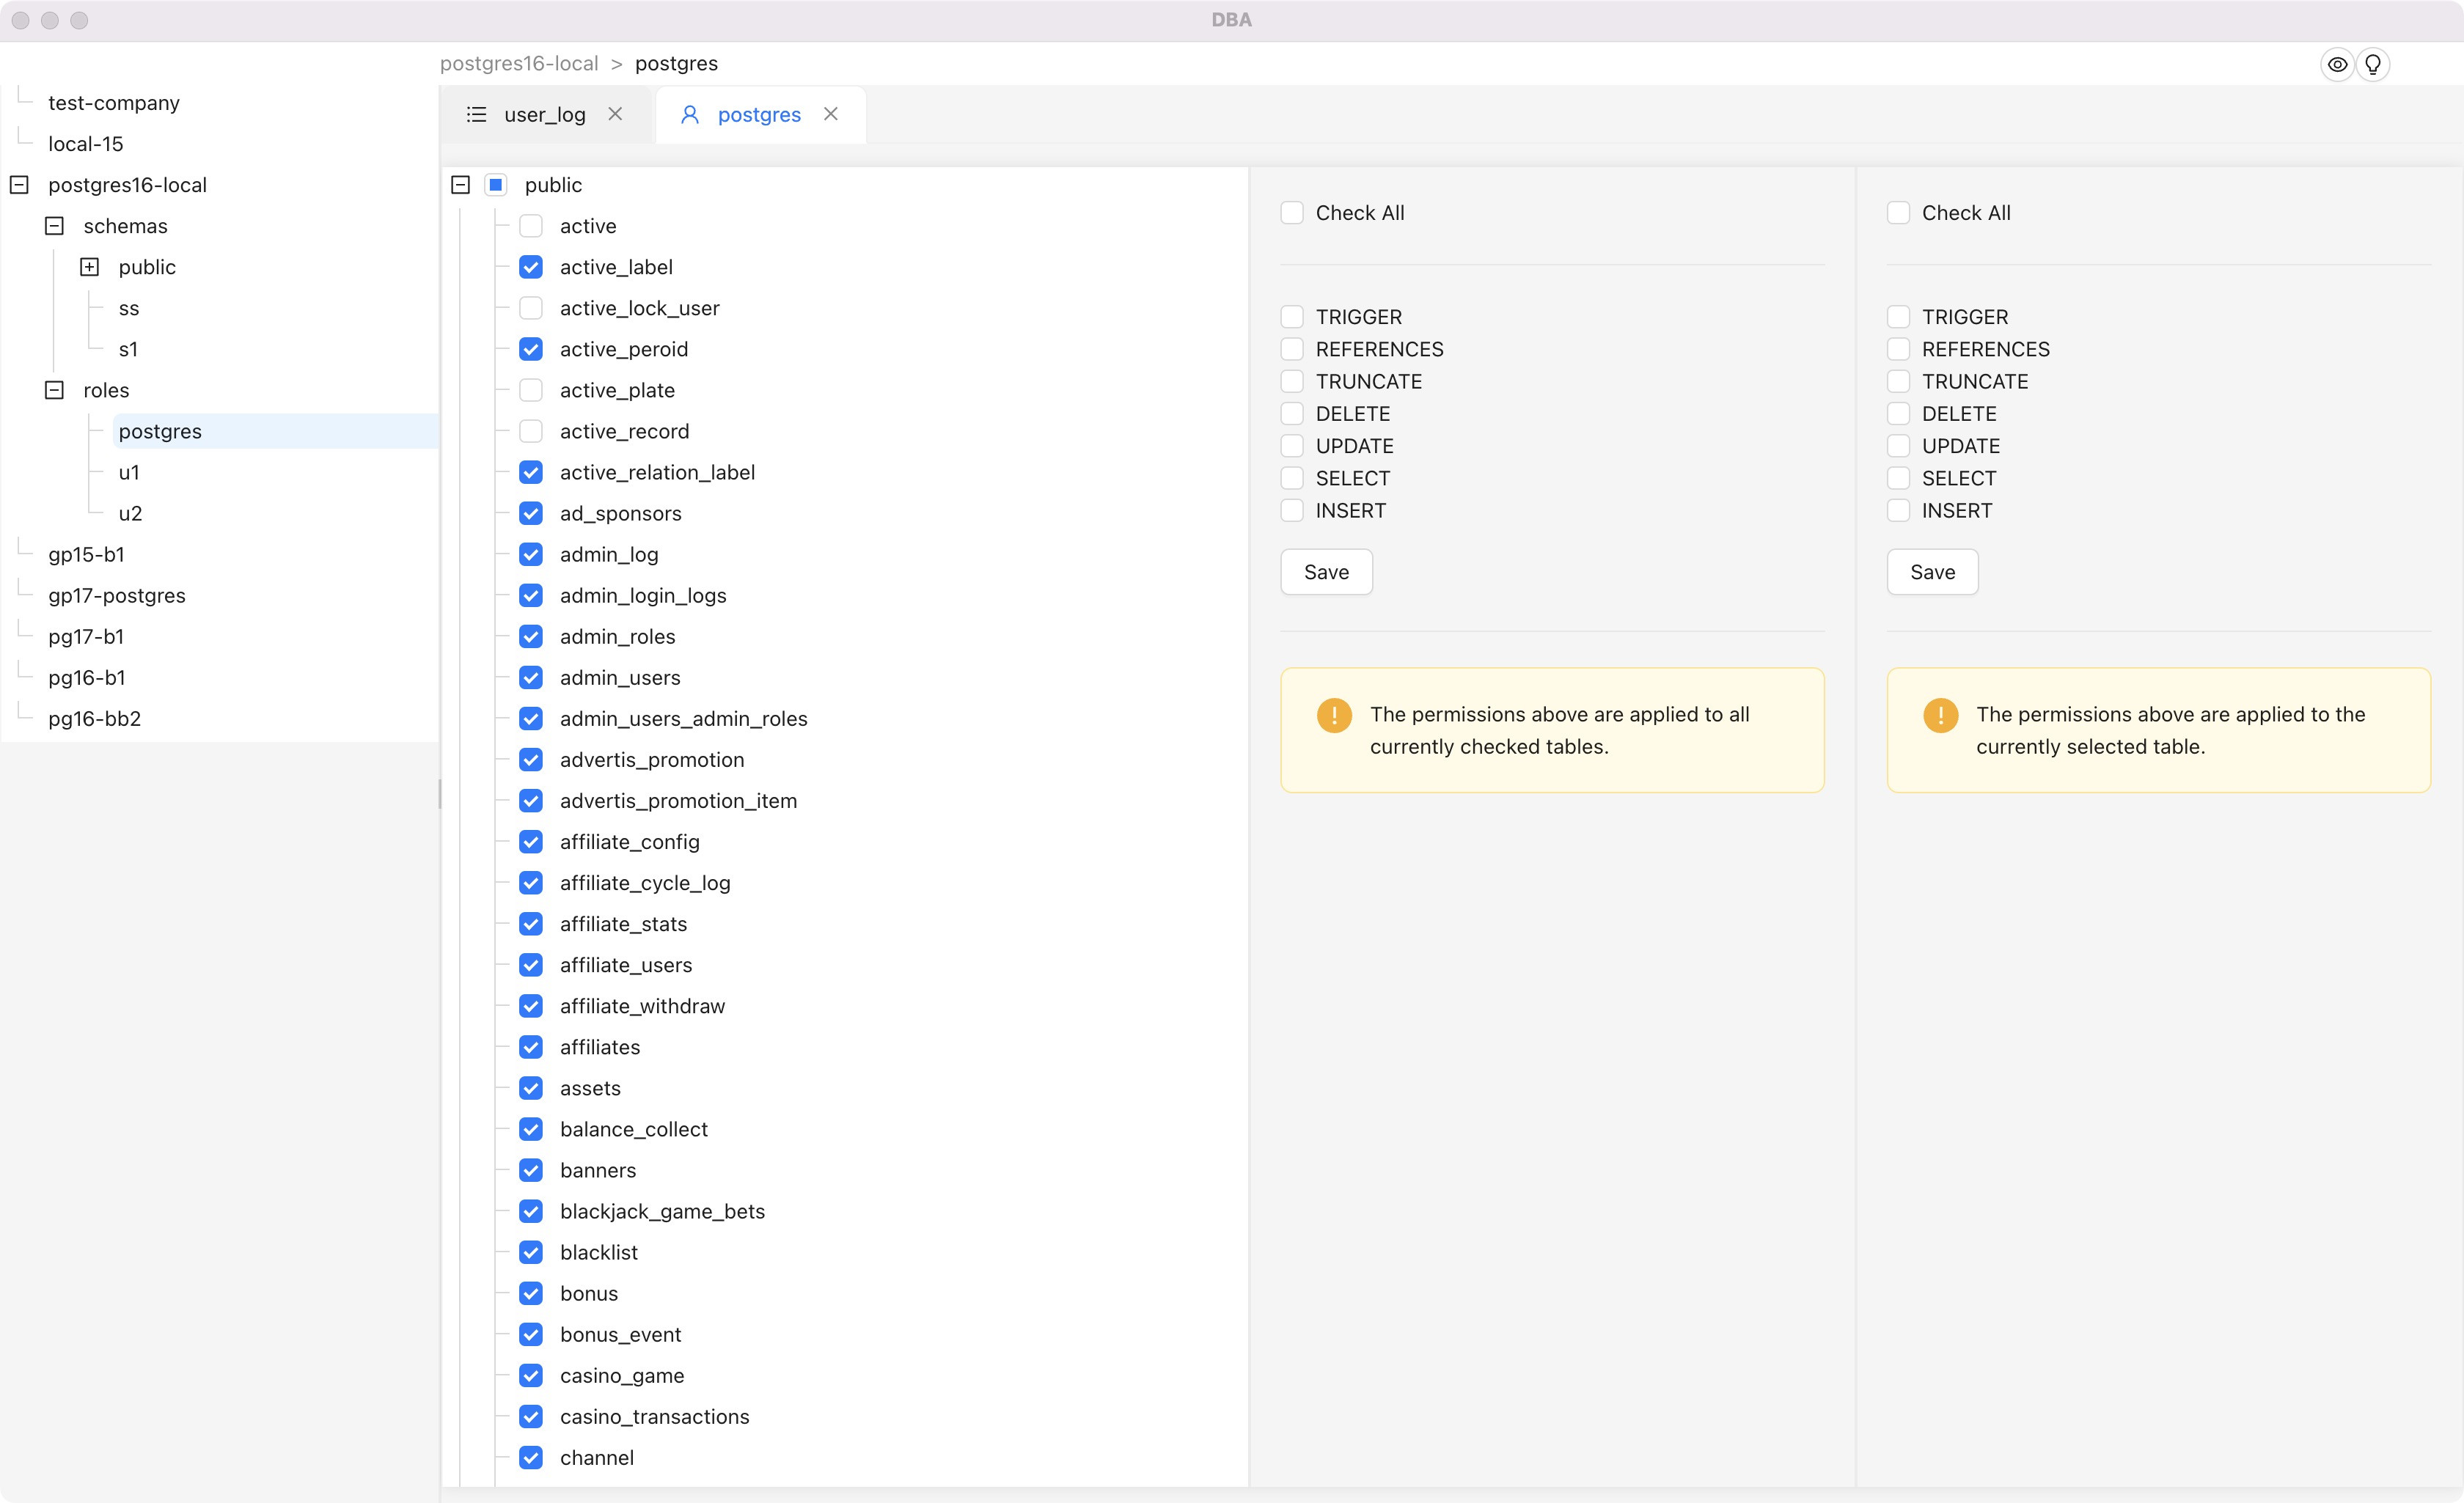Screen dimensions: 2464x1503
Task: Tick Check All in right permissions panel
Action: 1898,213
